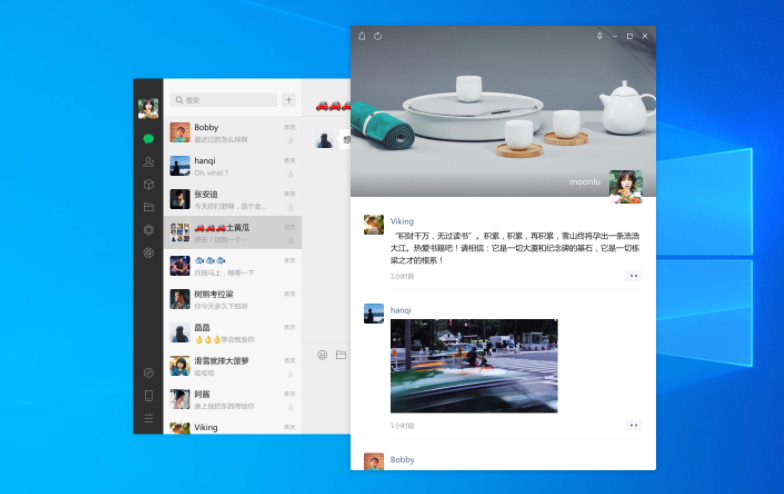Image resolution: width=784 pixels, height=494 pixels.
Task: Click the plus button beside search box
Action: (x=288, y=100)
